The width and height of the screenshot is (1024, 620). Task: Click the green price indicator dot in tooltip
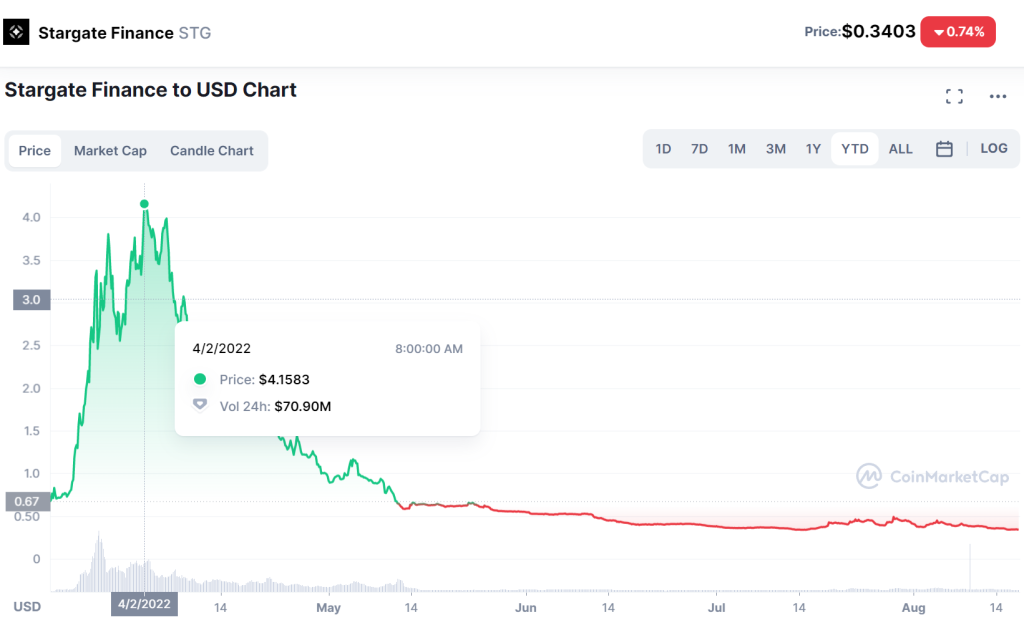coord(200,379)
